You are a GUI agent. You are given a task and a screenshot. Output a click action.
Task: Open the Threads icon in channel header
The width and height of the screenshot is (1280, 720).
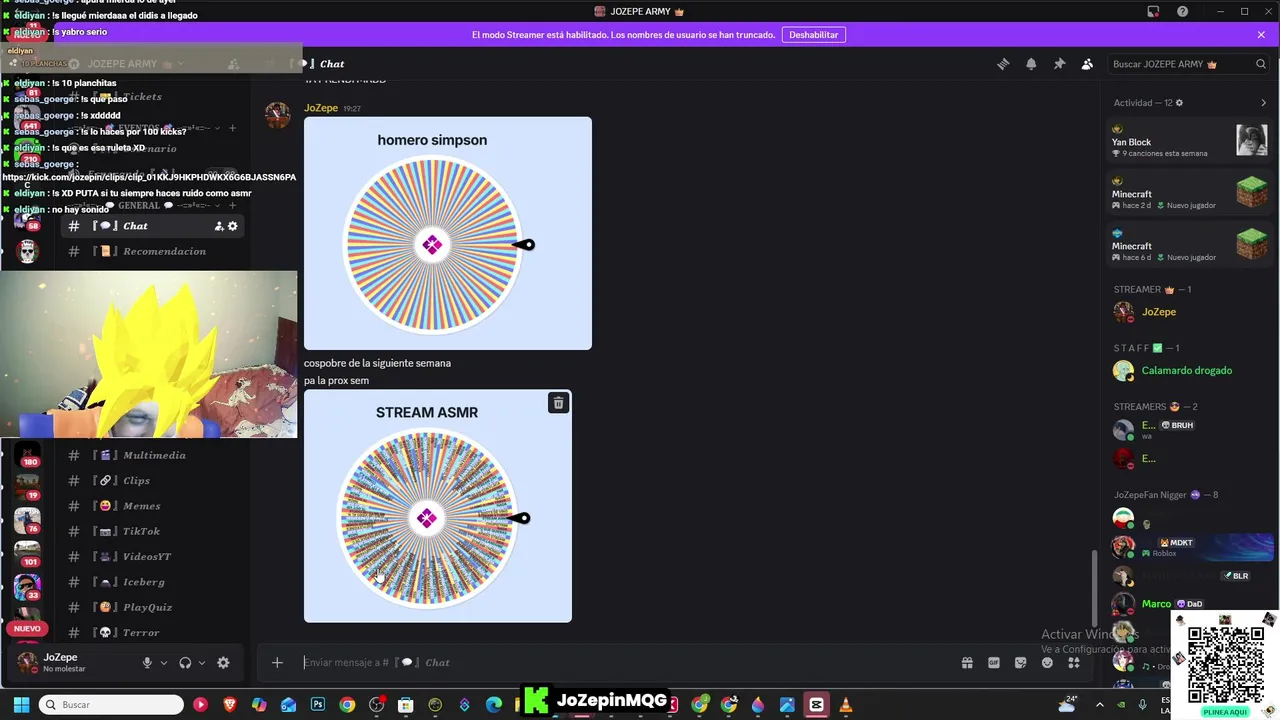tap(1003, 64)
